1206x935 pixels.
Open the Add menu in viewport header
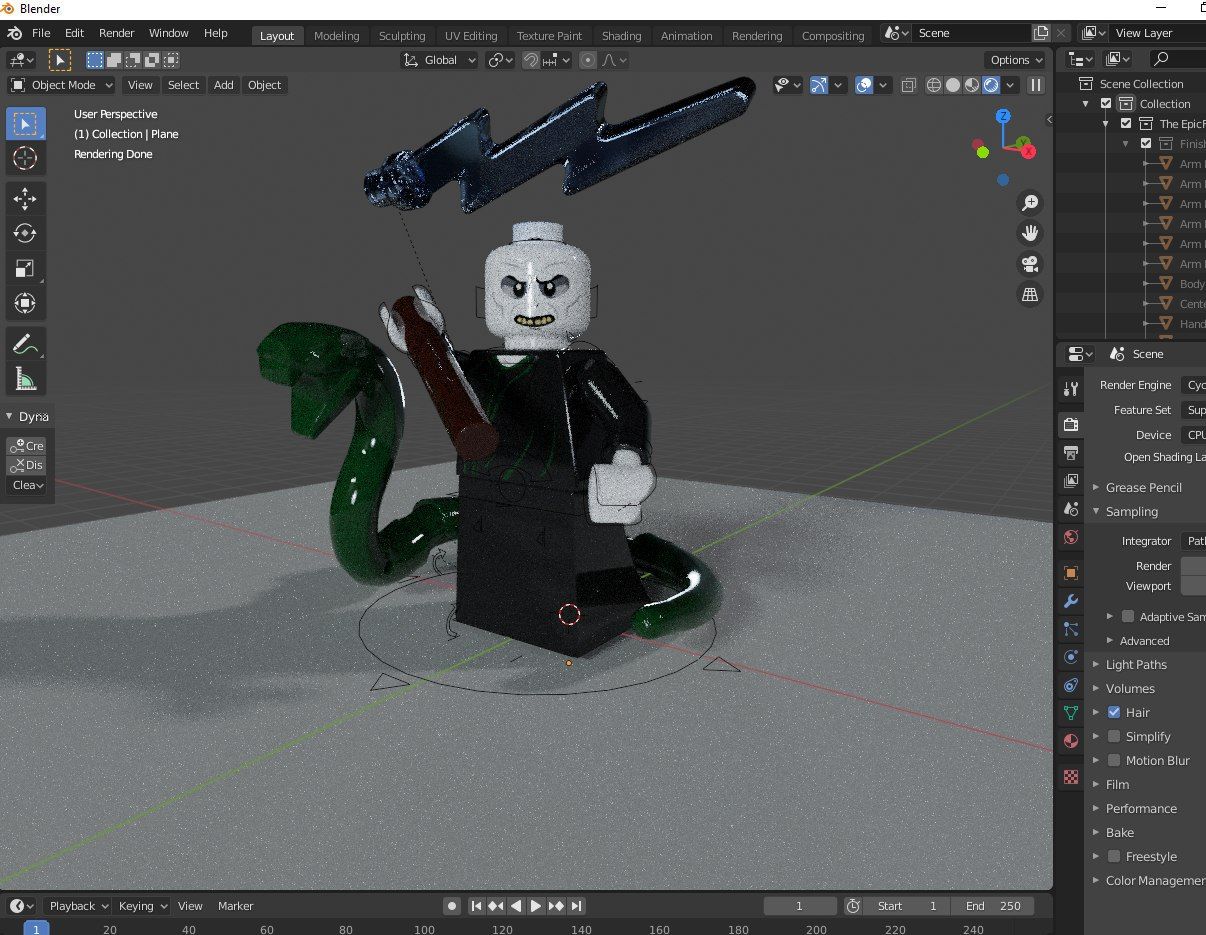(224, 85)
